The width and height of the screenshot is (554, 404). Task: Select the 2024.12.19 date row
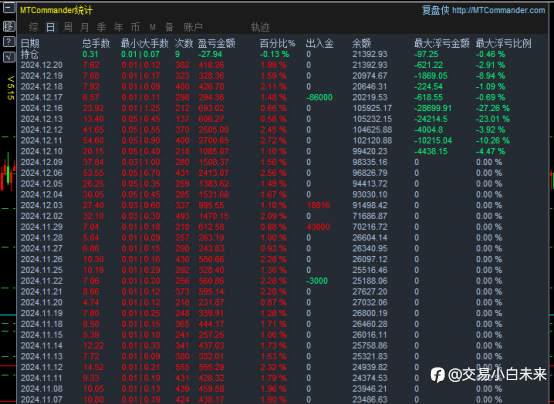click(283, 76)
